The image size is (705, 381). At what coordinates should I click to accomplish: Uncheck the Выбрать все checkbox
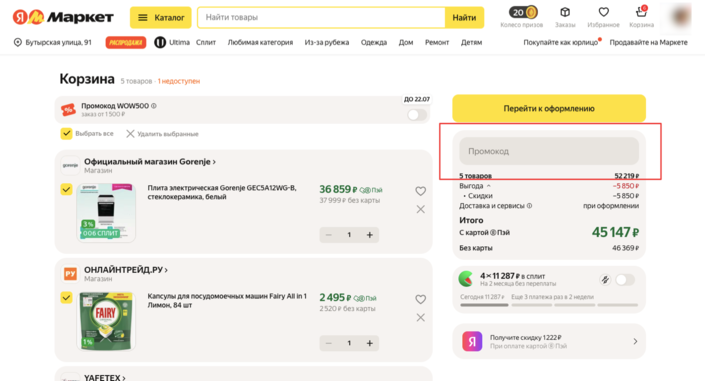point(66,134)
